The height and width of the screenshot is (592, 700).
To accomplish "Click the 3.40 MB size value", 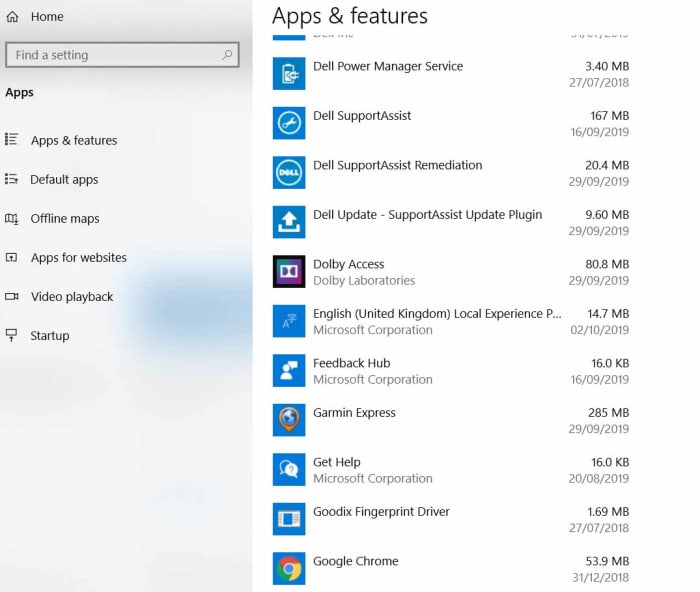I will pyautogui.click(x=607, y=67).
